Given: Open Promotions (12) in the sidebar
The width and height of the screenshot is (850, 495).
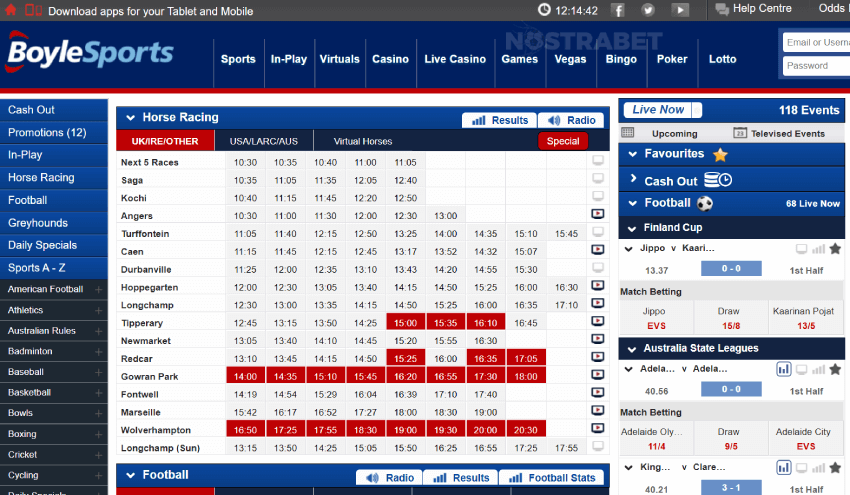Looking at the screenshot, I should click(x=54, y=133).
